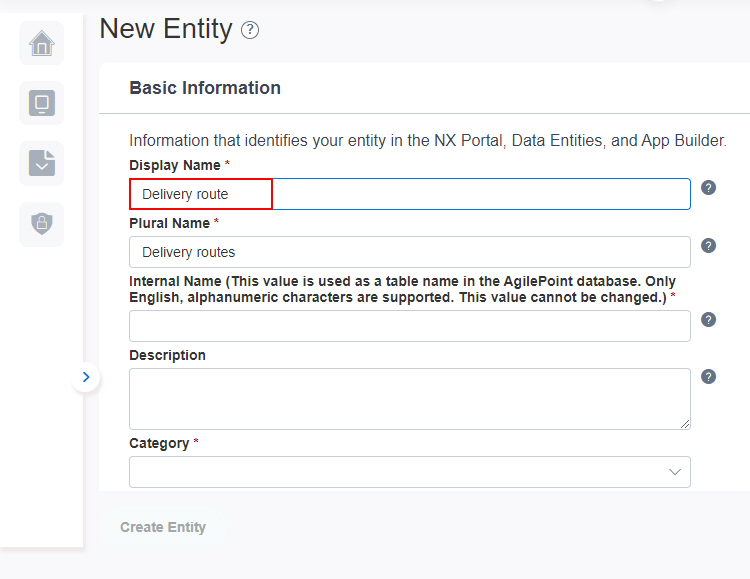
Task: Show help for the Description field
Action: pyautogui.click(x=708, y=377)
